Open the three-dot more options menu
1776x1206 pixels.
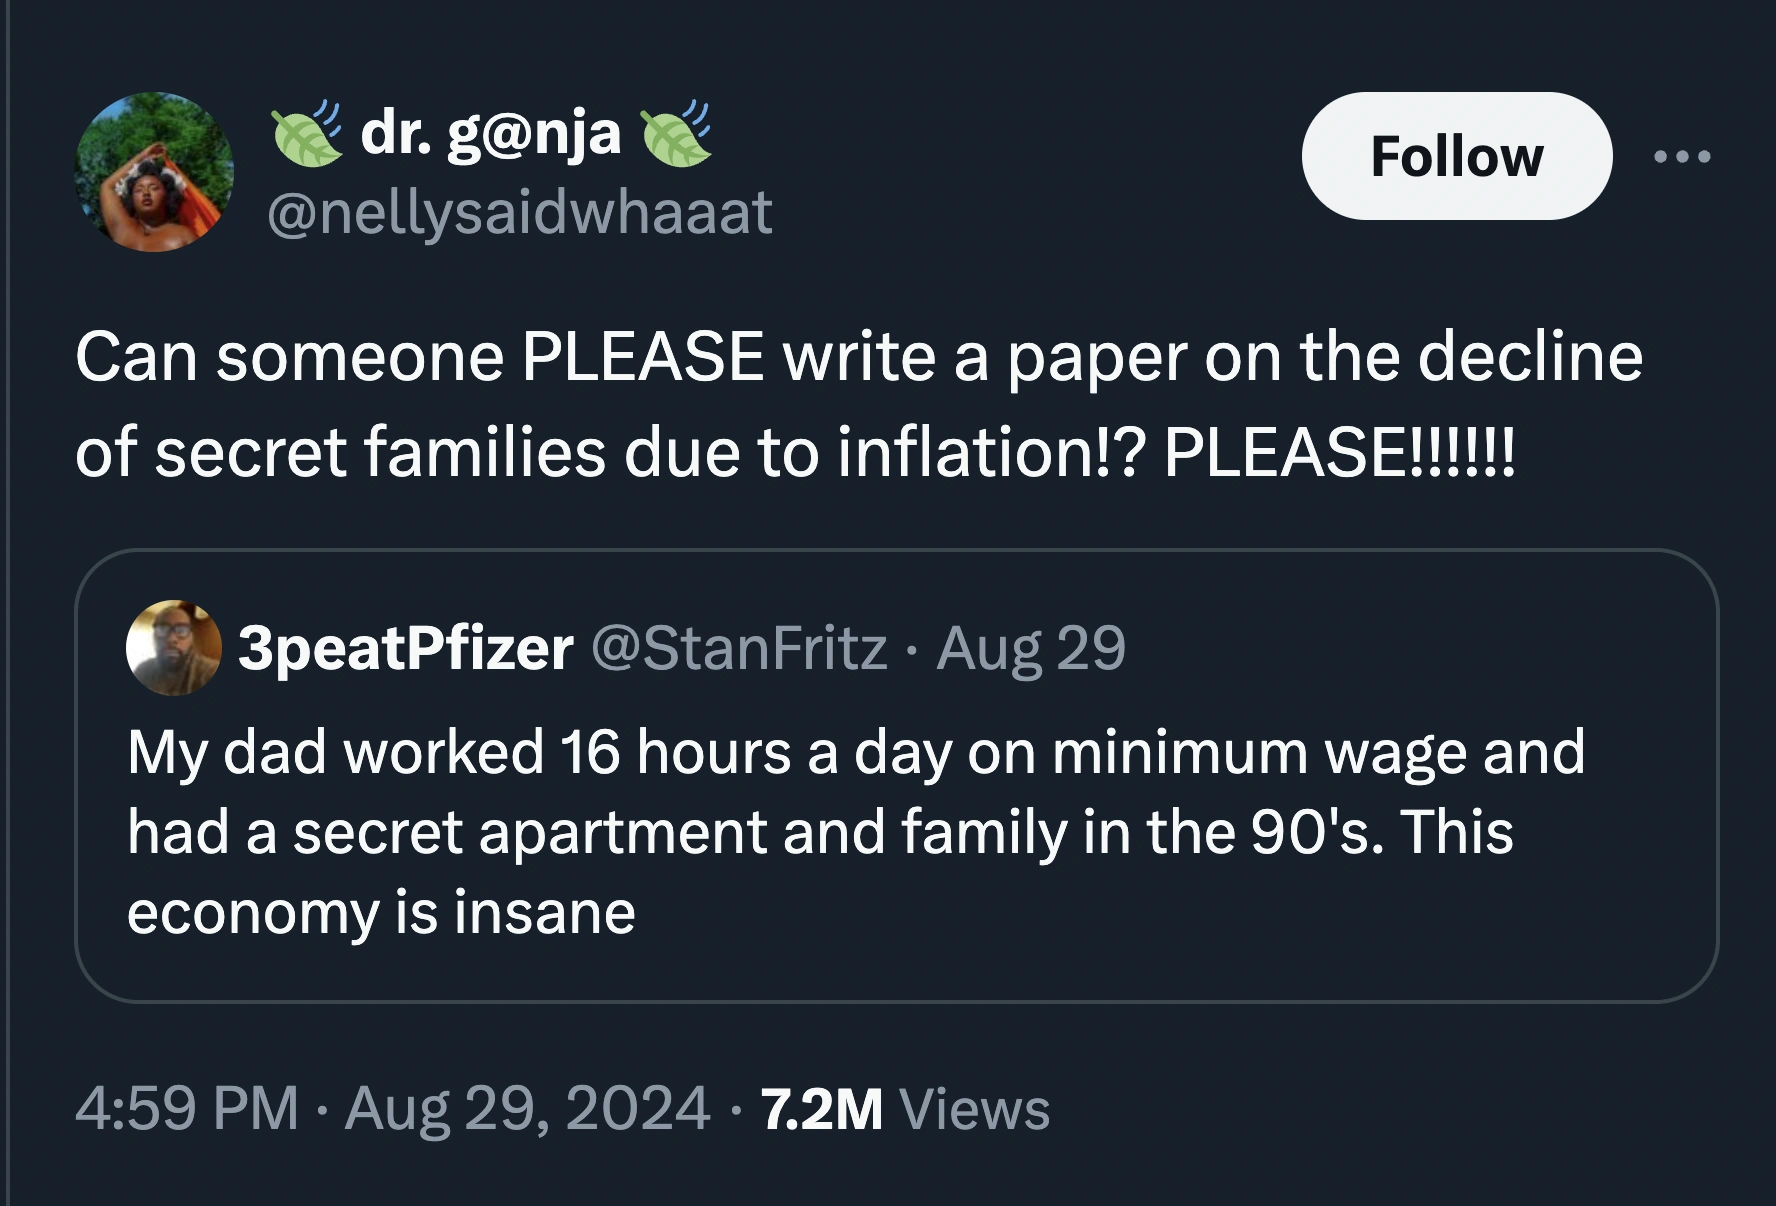pos(1682,157)
